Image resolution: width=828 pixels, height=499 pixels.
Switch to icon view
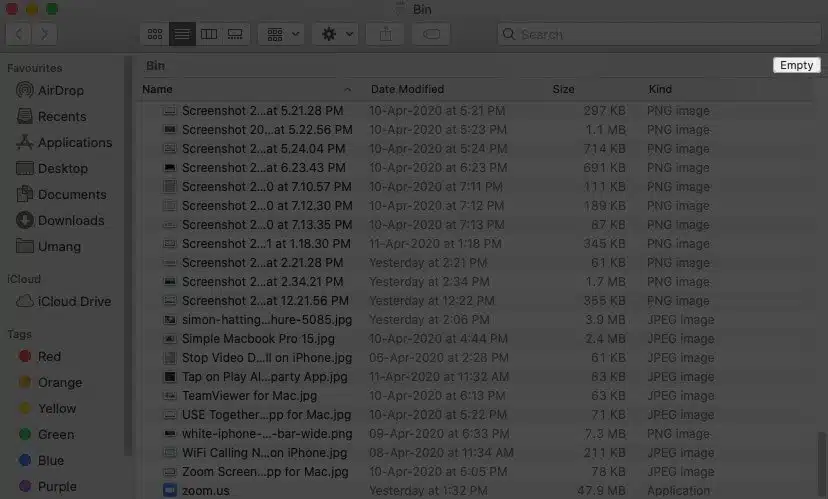click(155, 34)
